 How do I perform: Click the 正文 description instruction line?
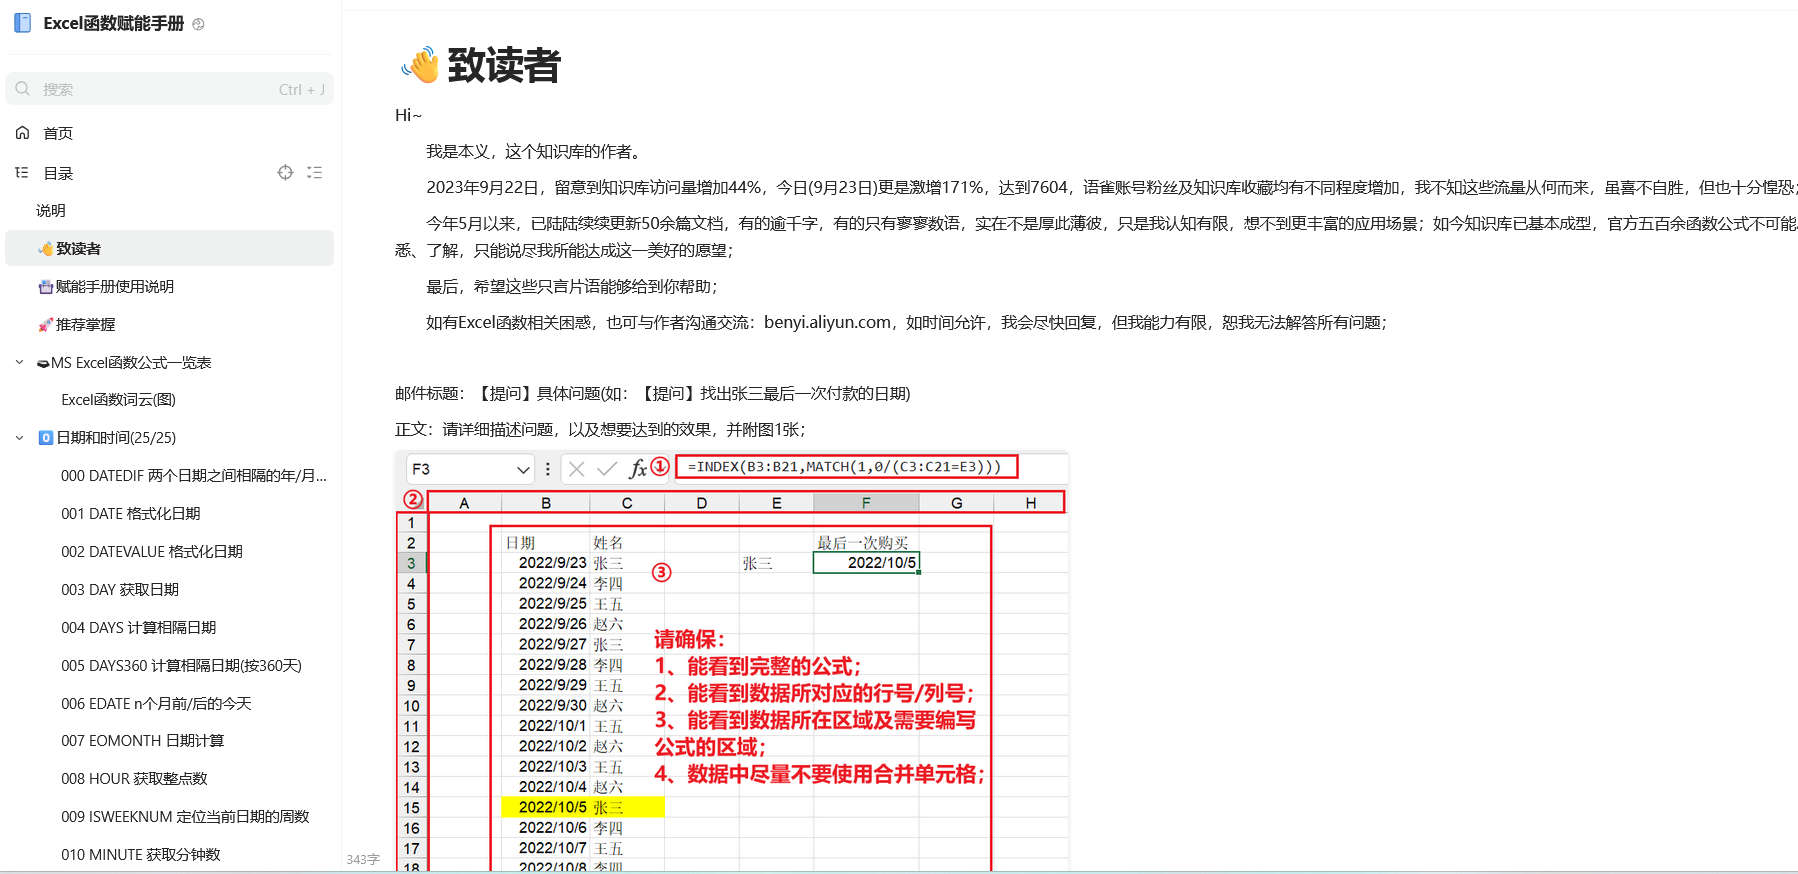click(x=600, y=430)
